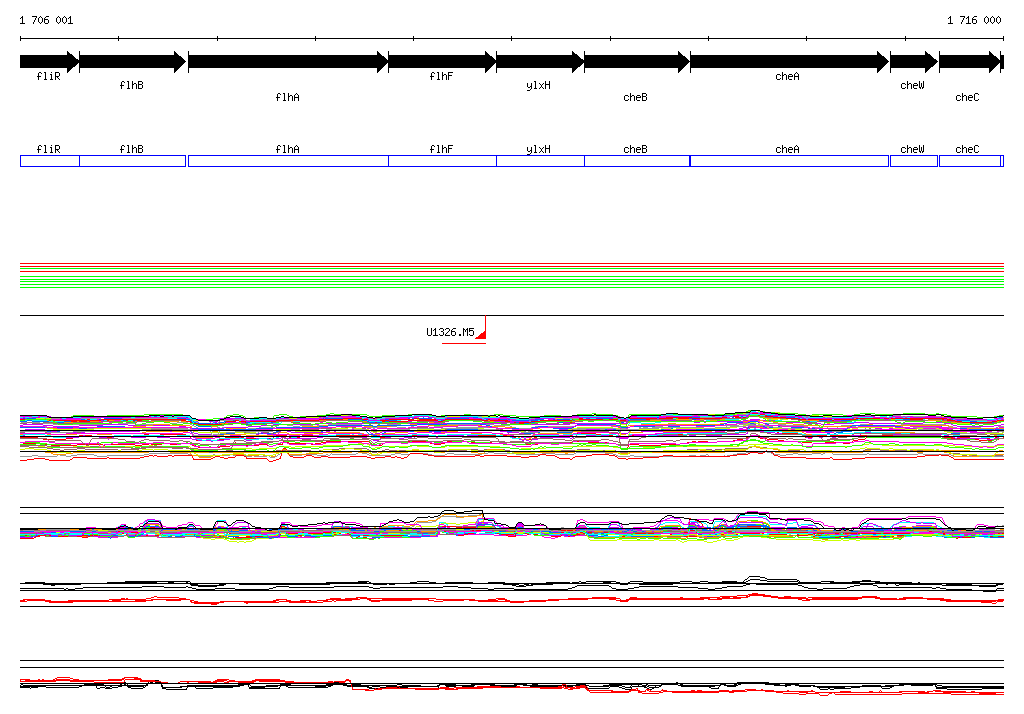Click the ylxH black gene arrow
Viewport: 1024px width, 714px height.
[x=540, y=62]
